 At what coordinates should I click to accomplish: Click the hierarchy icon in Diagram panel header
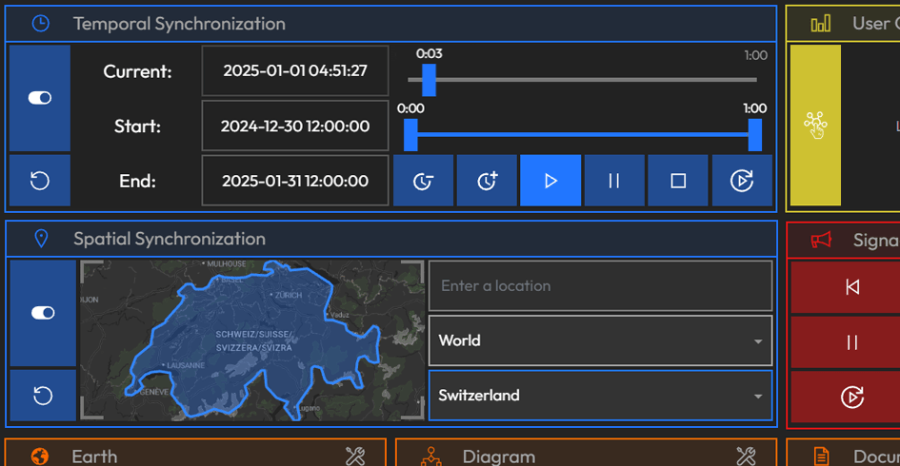click(431, 457)
